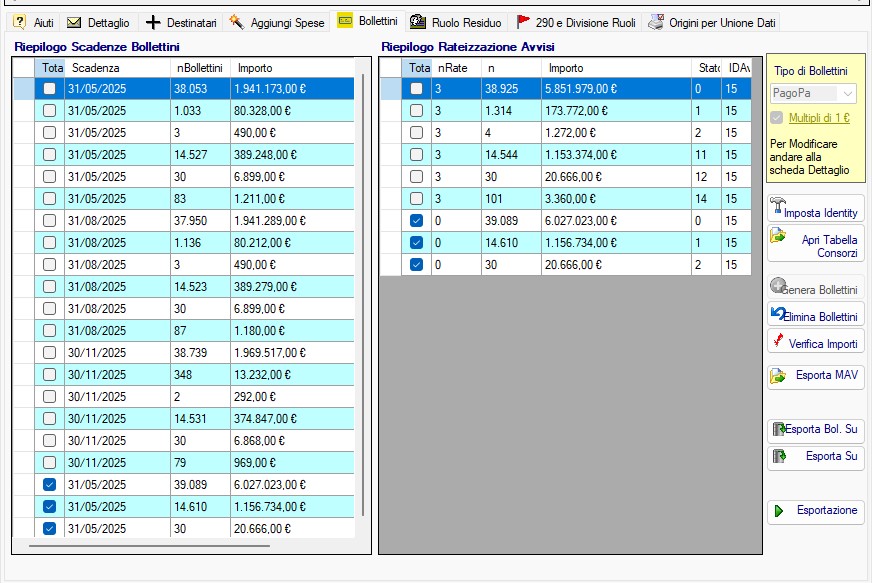Sort by the nRate column header
This screenshot has width=872, height=583.
[x=455, y=67]
